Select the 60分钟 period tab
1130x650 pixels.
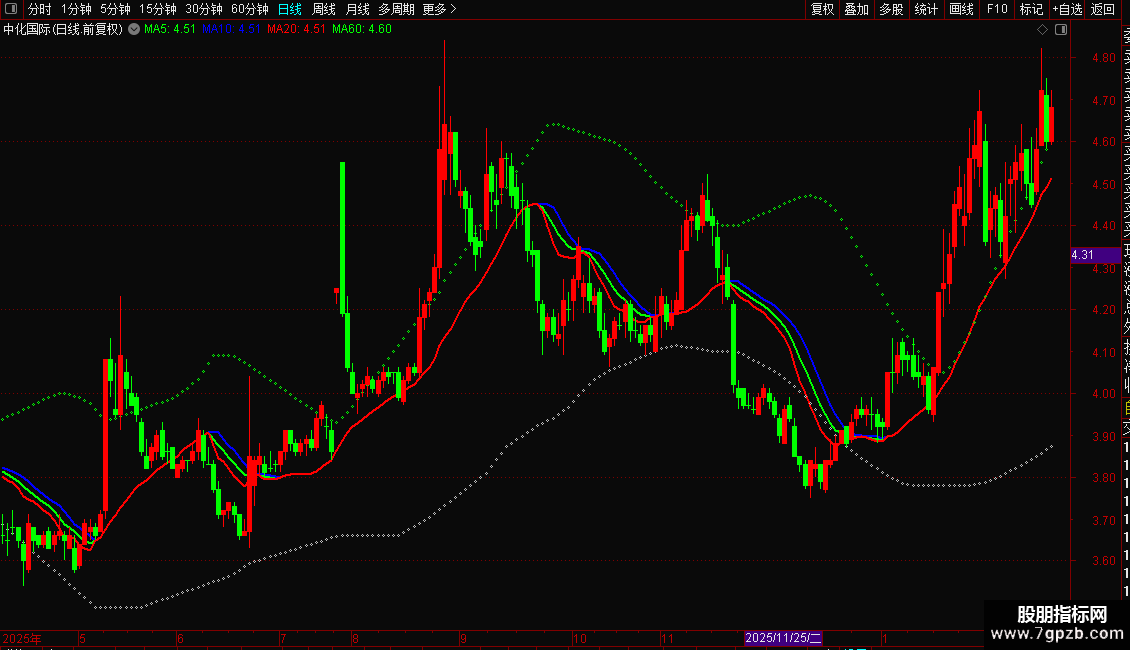tap(250, 9)
